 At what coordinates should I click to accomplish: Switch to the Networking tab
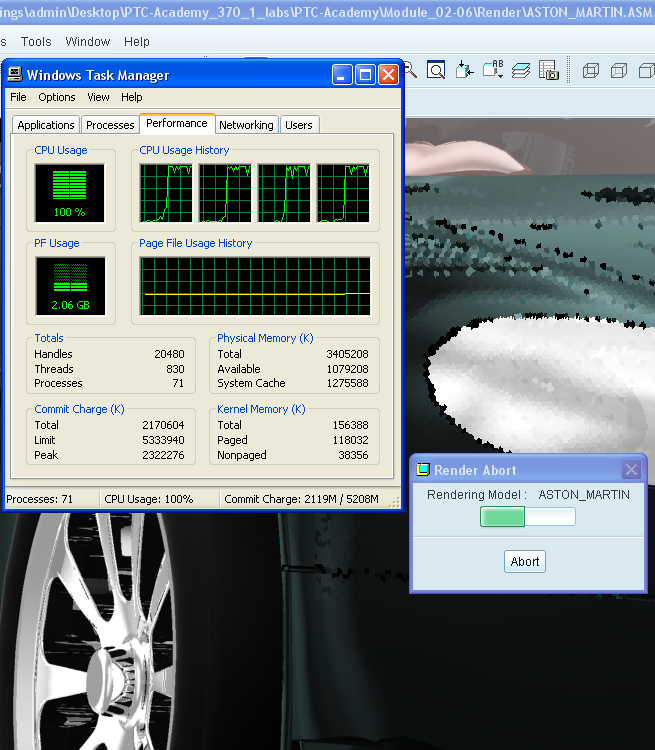tap(246, 125)
